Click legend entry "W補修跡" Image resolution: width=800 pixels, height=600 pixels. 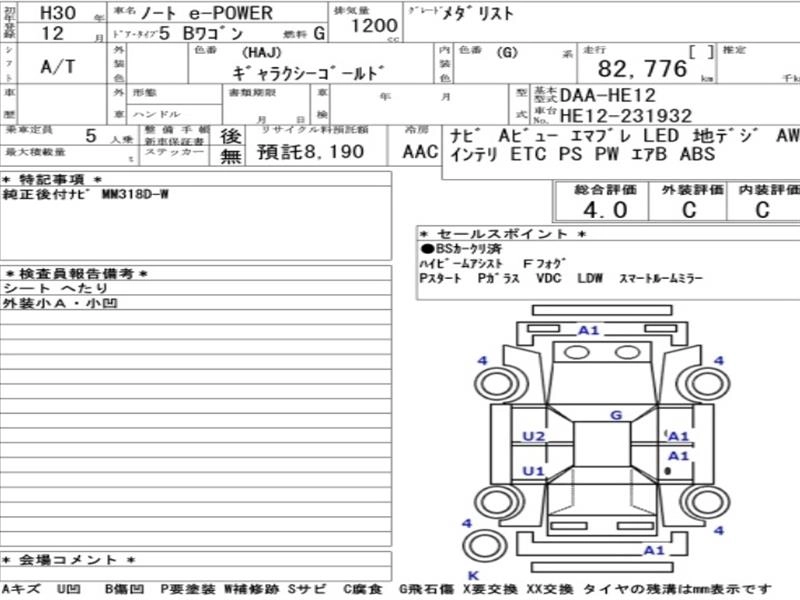tap(251, 589)
